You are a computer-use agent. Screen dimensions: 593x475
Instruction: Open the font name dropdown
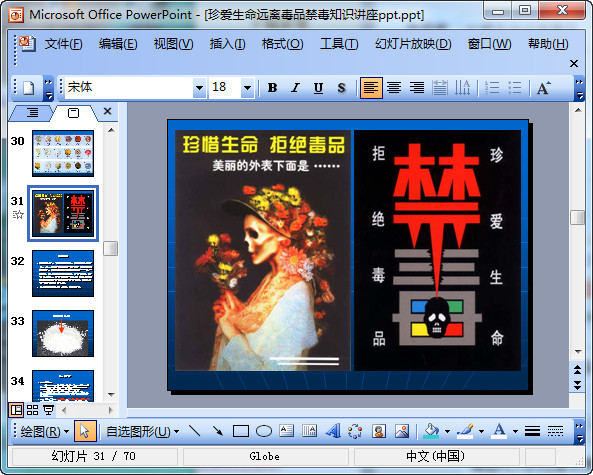(199, 88)
